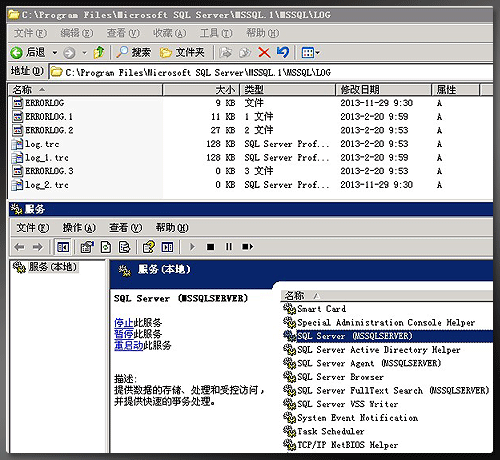
Task: Click 重启动 link to restart service
Action: click(x=128, y=345)
